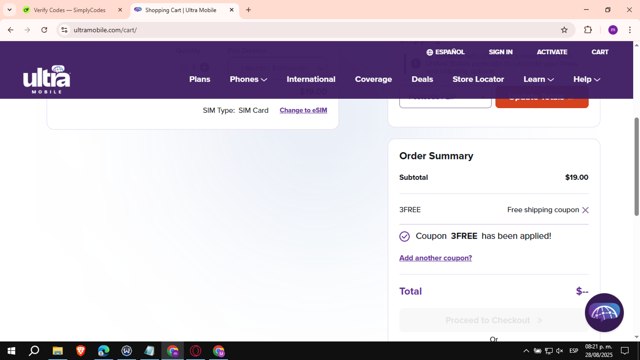Open the tab search dropdown arrow
Image resolution: width=640 pixels, height=360 pixels.
click(9, 10)
